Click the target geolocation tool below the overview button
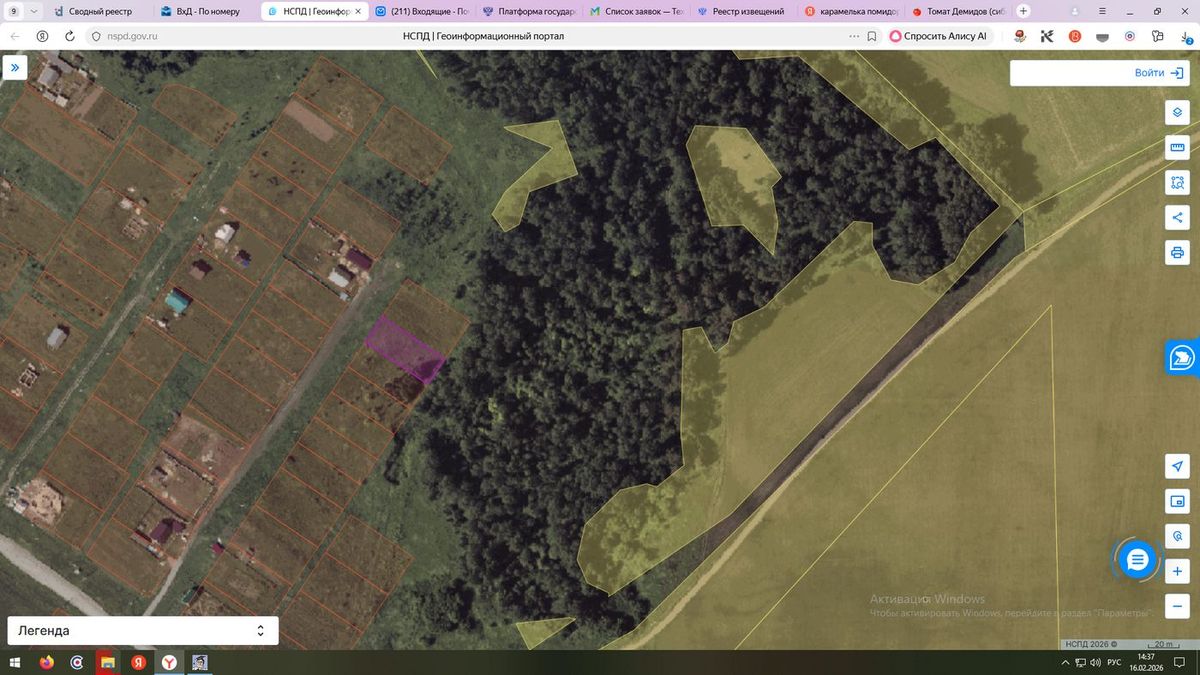1200x675 pixels. click(x=1177, y=536)
